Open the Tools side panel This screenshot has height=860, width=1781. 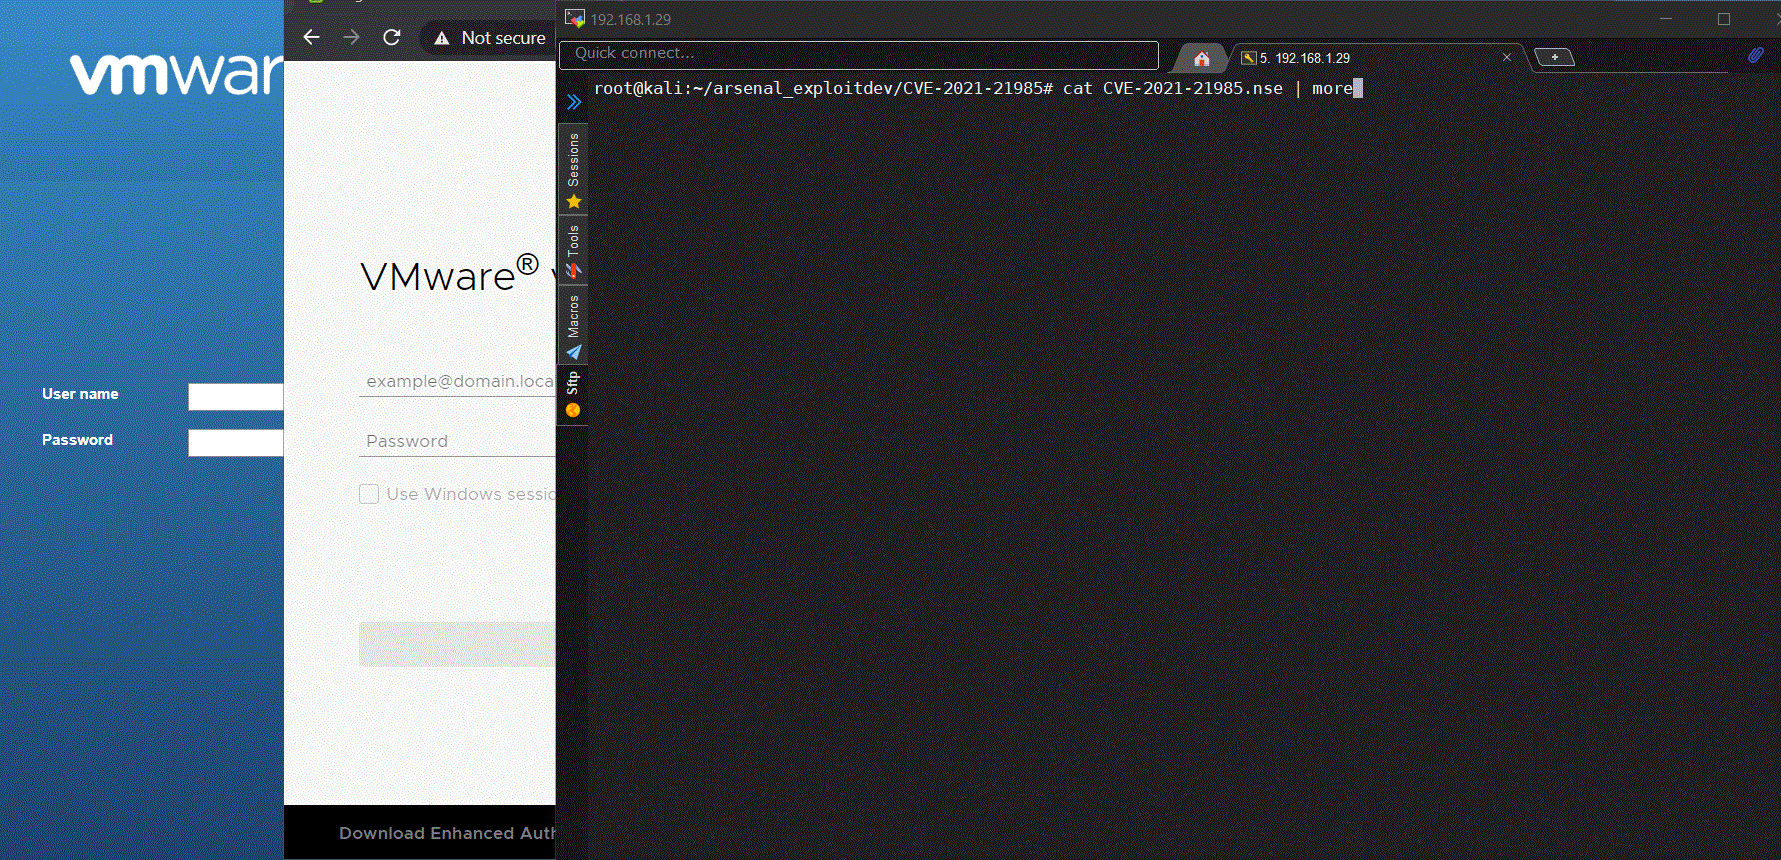click(573, 250)
